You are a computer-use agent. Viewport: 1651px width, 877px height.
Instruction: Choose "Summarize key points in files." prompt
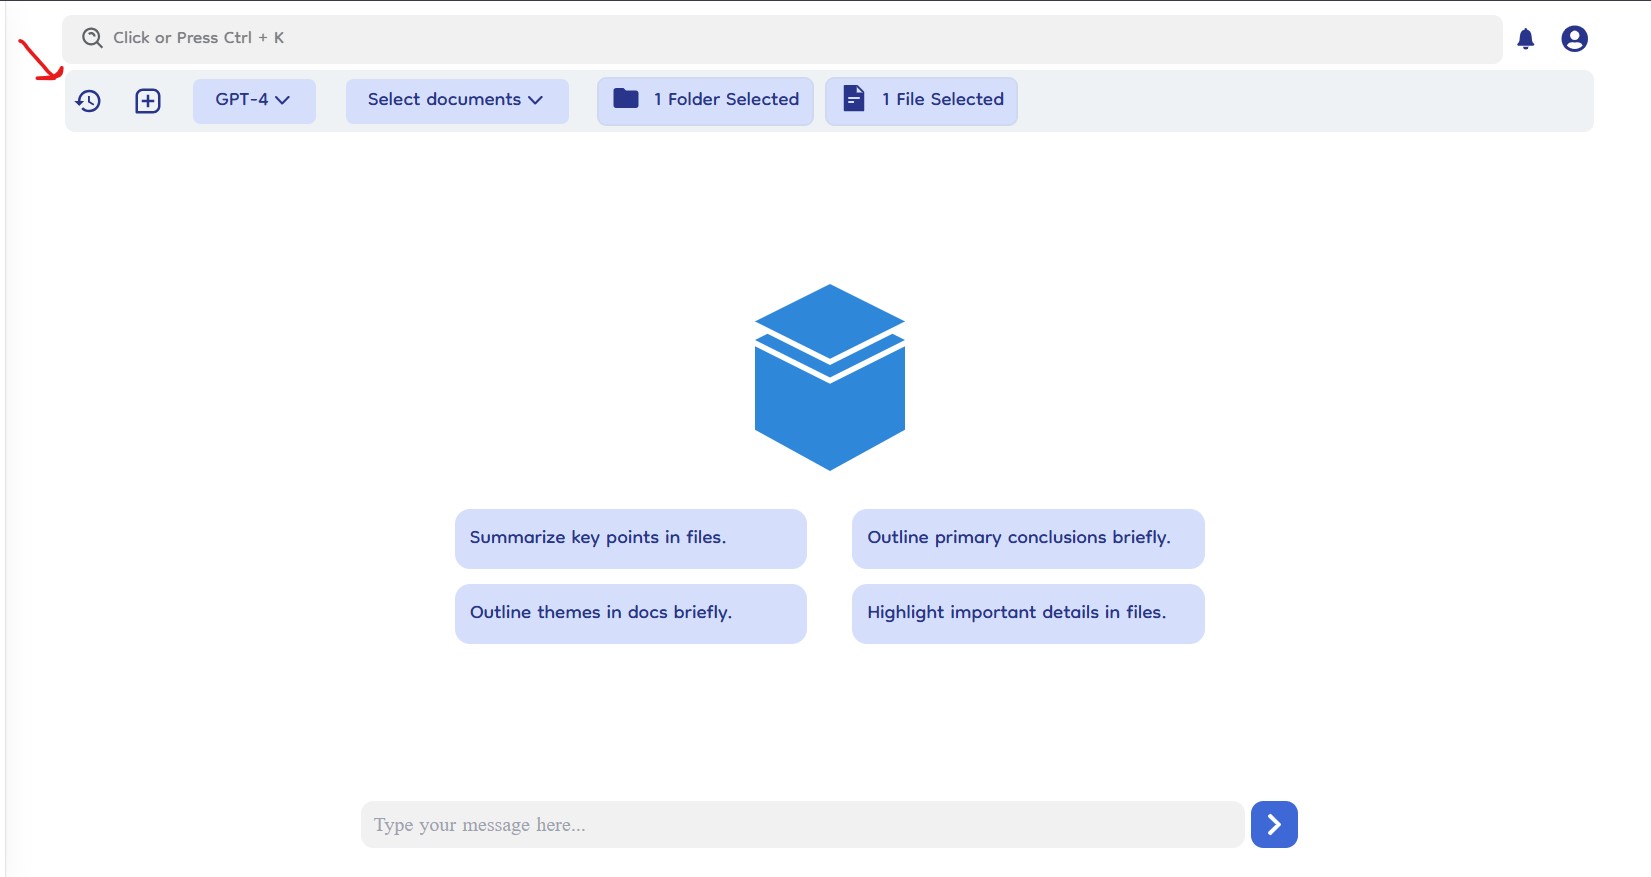pyautogui.click(x=630, y=538)
